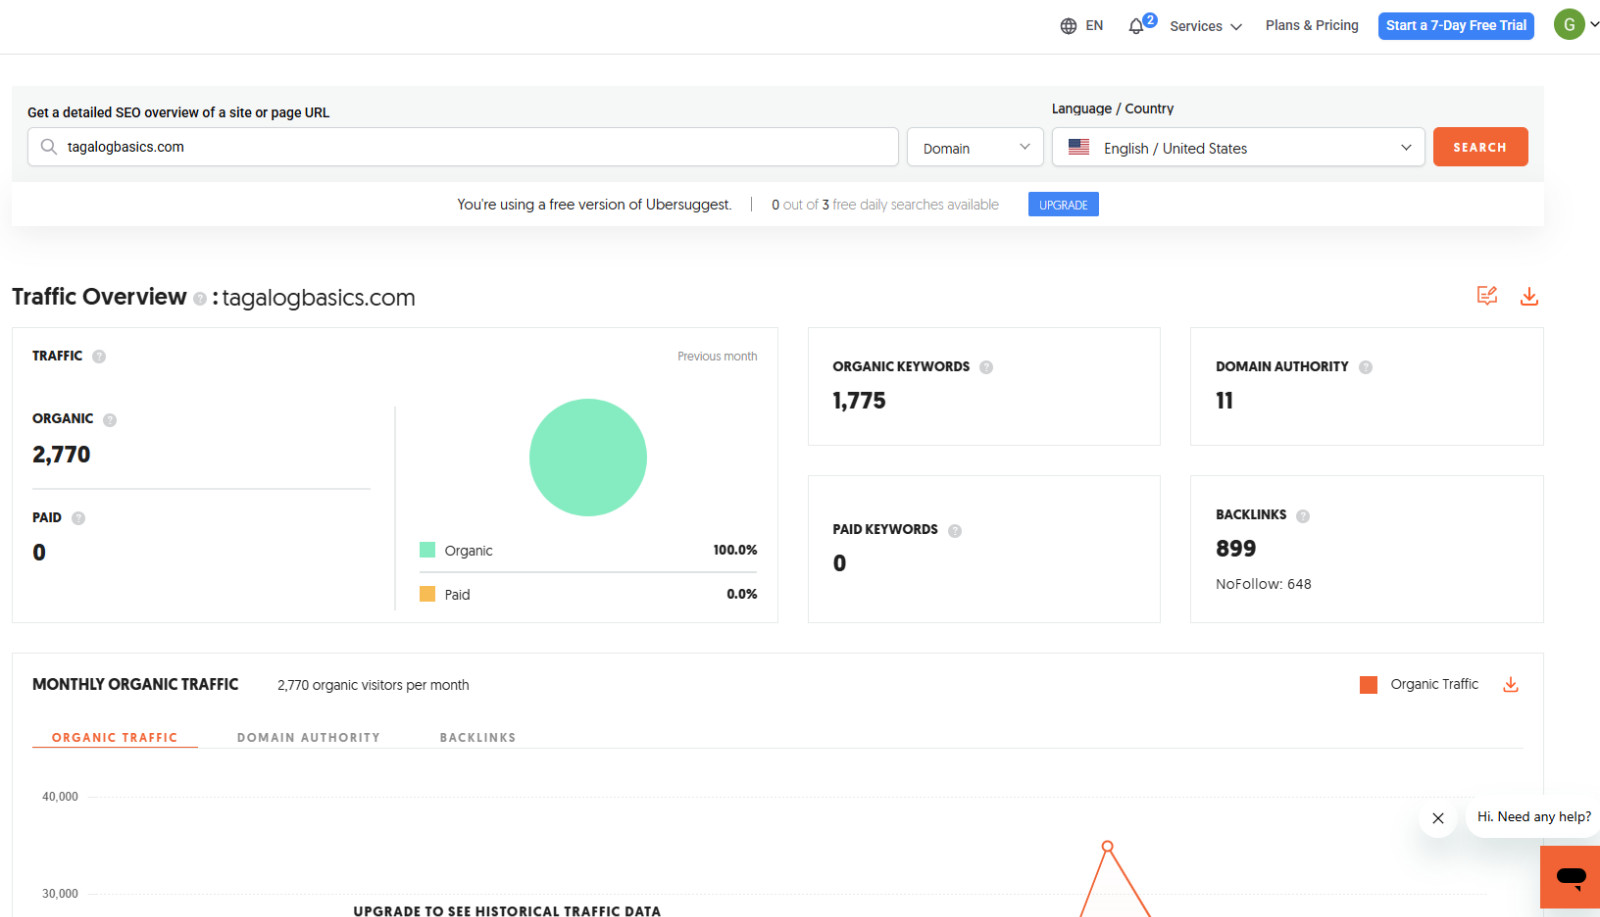Open Plans & Pricing

pyautogui.click(x=1312, y=25)
